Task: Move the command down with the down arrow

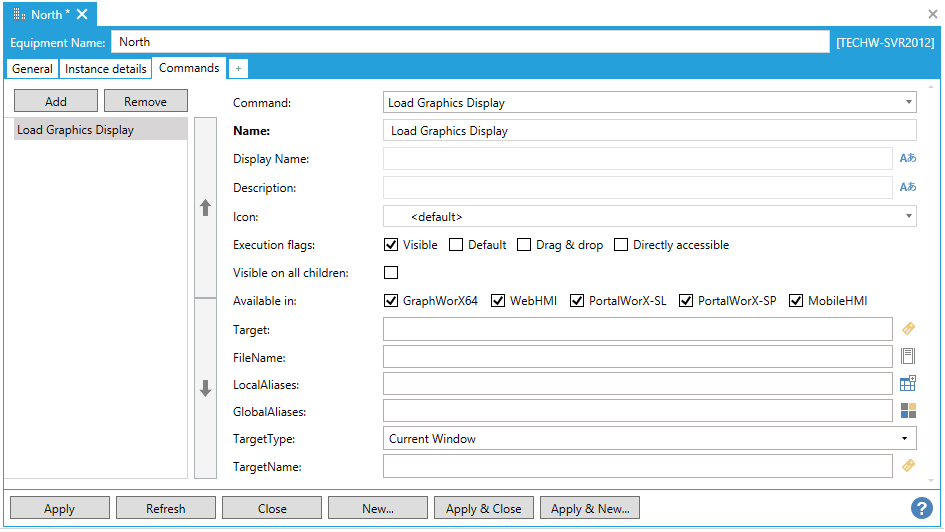Action: 205,389
